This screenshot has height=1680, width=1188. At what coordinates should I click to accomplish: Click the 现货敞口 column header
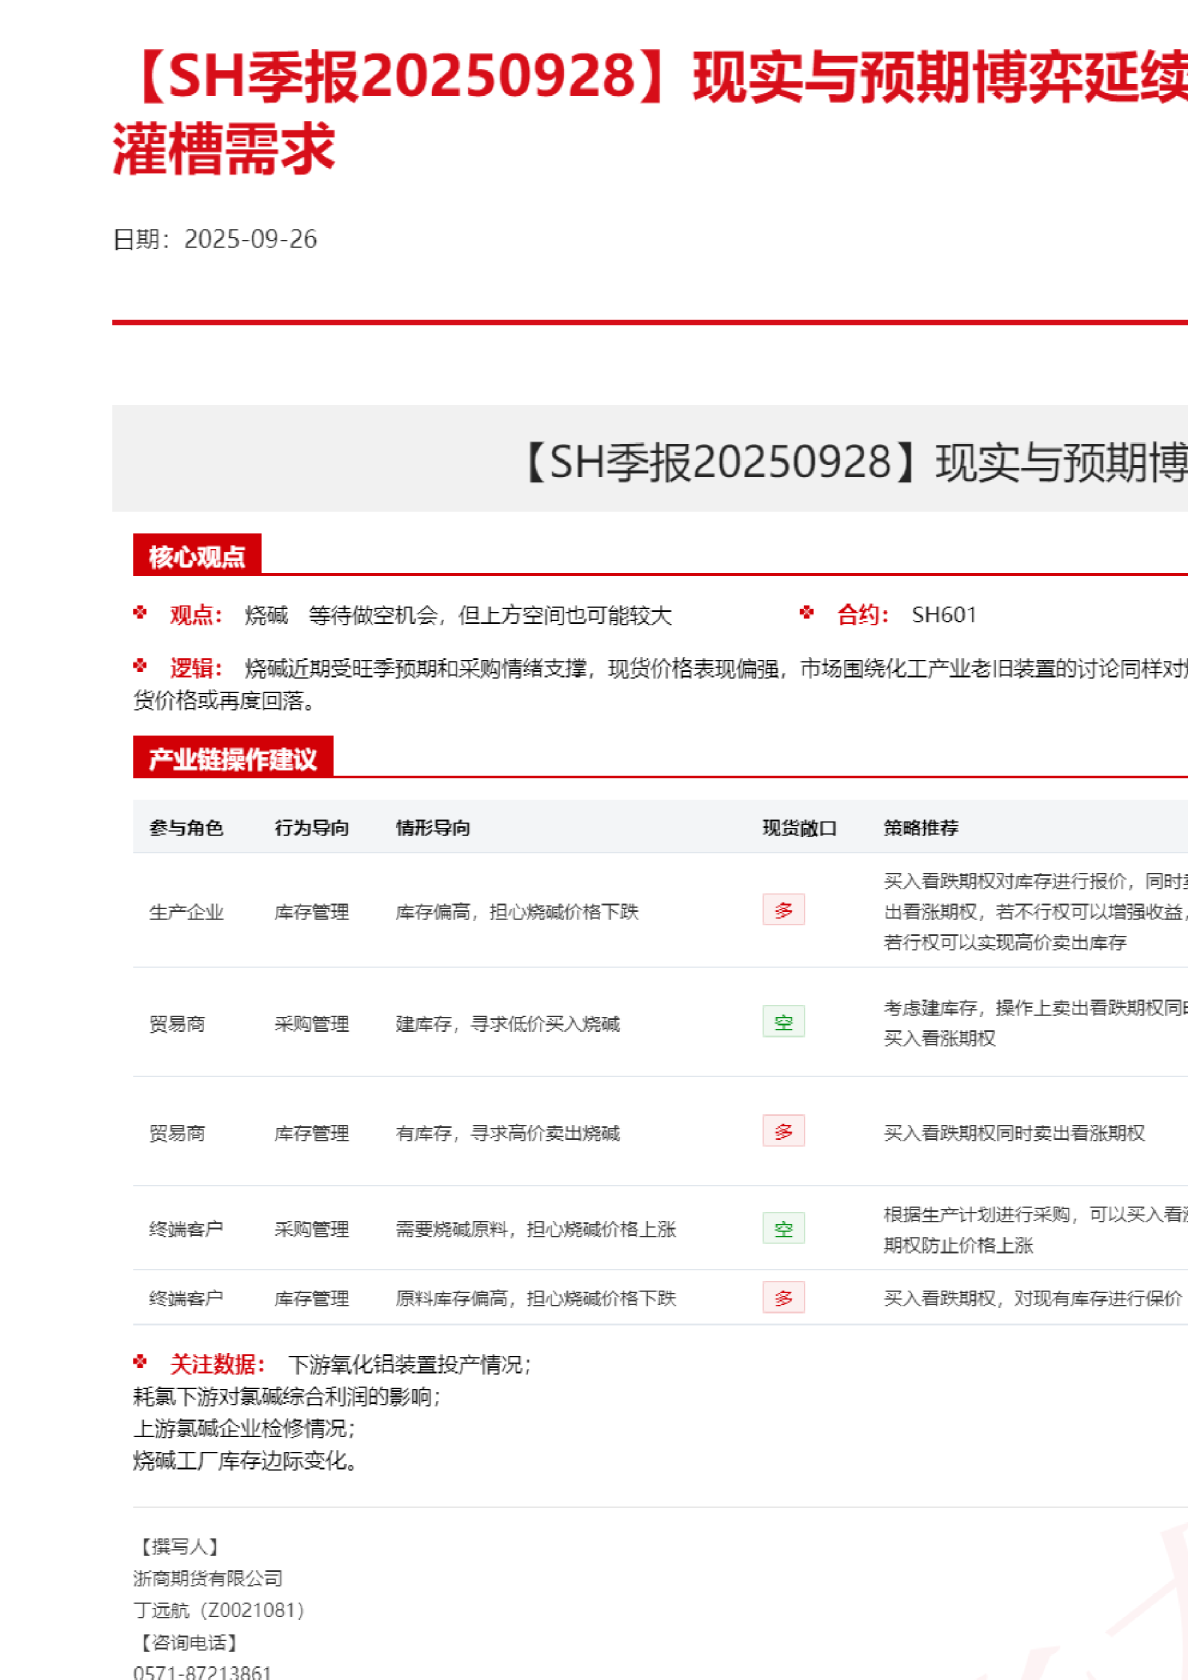pyautogui.click(x=800, y=828)
